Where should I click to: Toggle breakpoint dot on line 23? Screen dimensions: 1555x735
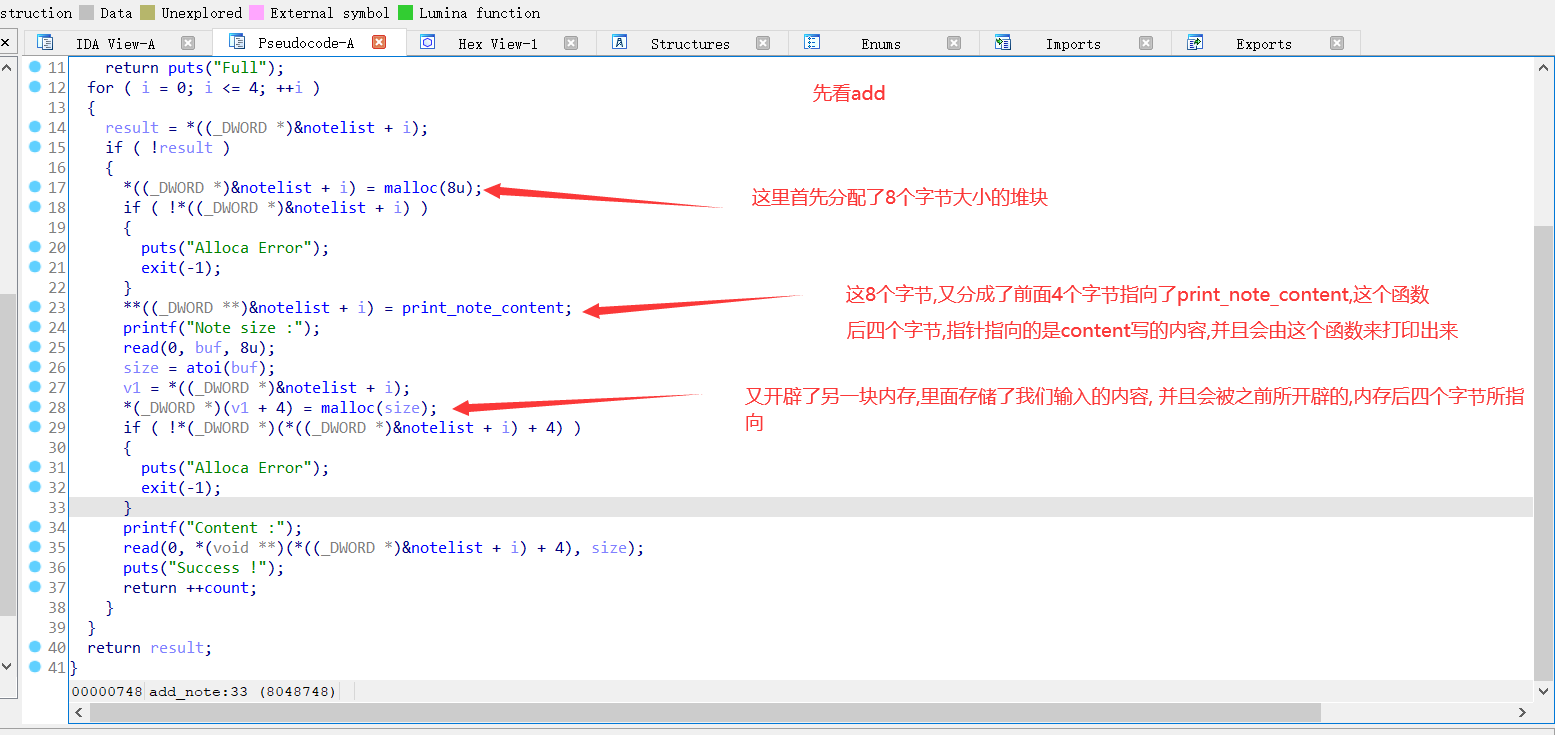coord(35,307)
